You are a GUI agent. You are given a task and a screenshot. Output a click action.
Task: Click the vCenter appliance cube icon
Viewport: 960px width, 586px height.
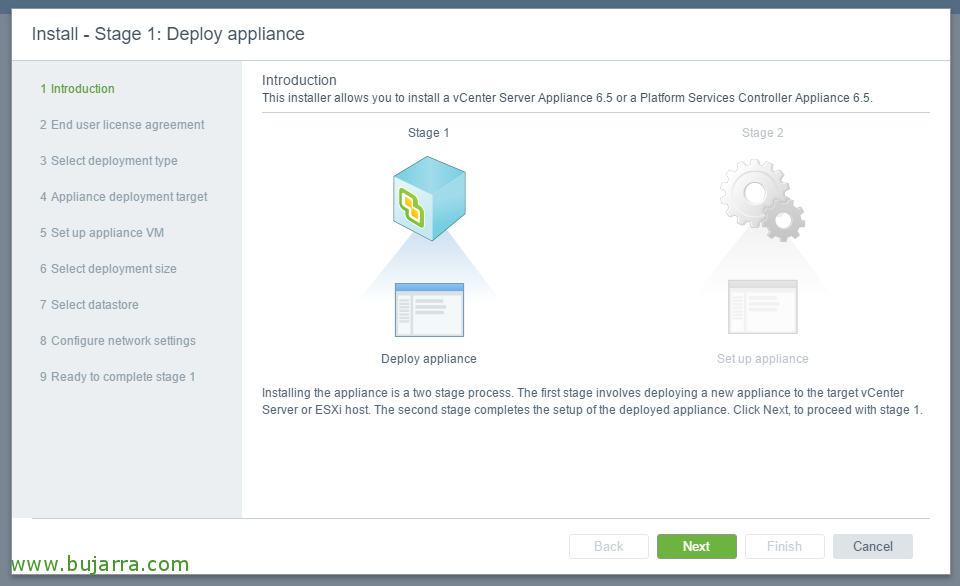tap(429, 198)
